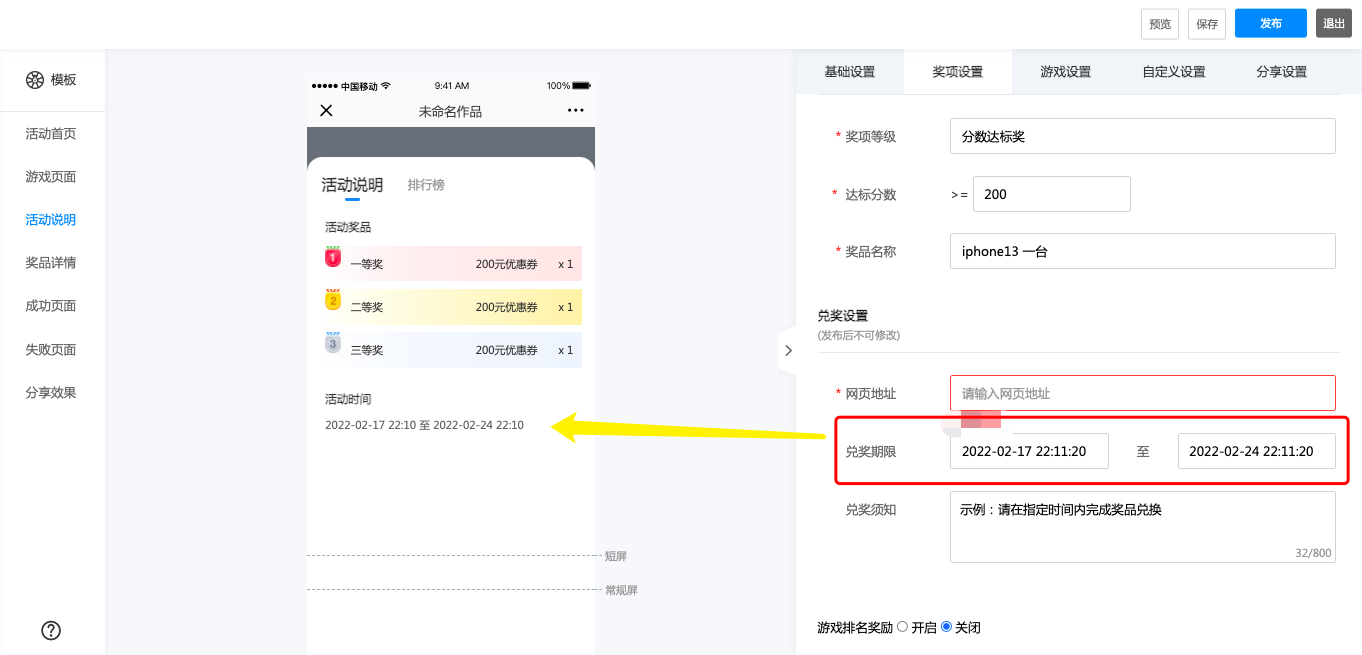Open the 分享设置 tab
The image size is (1362, 655).
tap(1281, 72)
